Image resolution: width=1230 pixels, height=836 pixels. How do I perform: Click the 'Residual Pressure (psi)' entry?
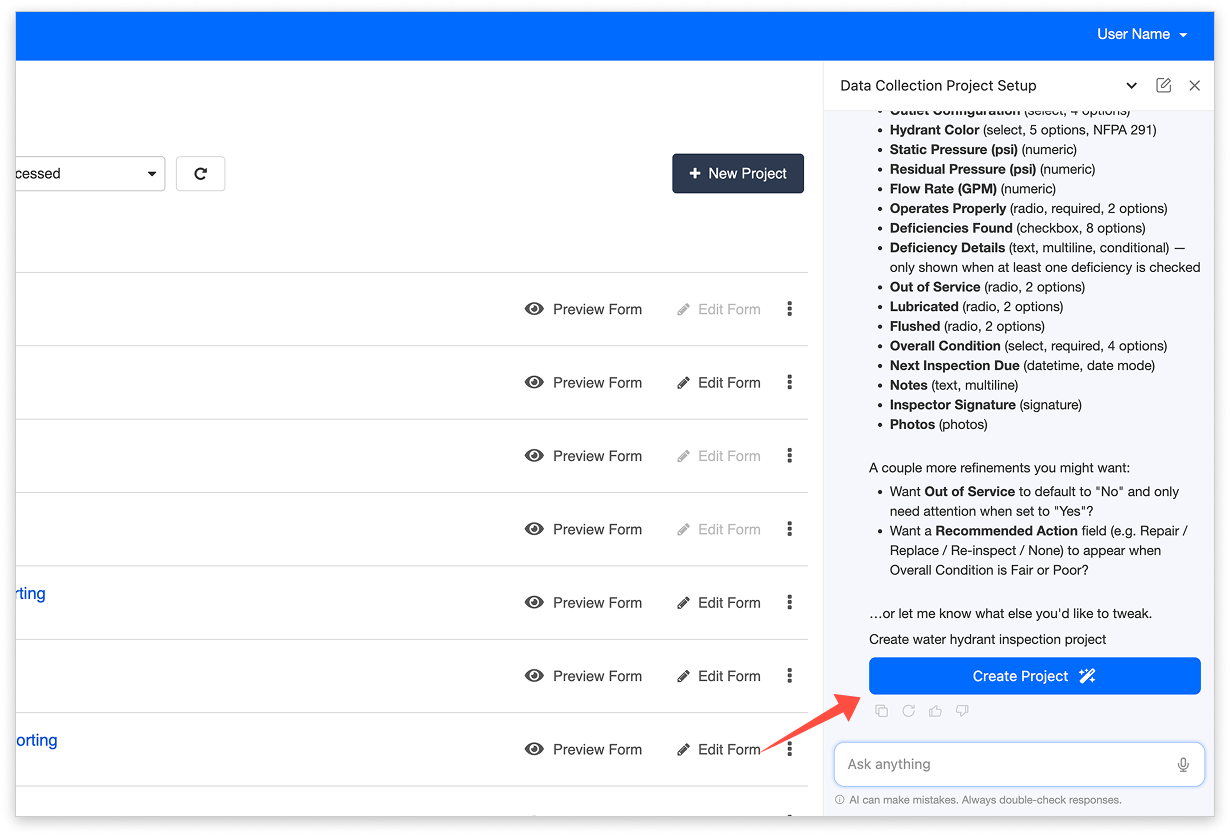tap(992, 169)
